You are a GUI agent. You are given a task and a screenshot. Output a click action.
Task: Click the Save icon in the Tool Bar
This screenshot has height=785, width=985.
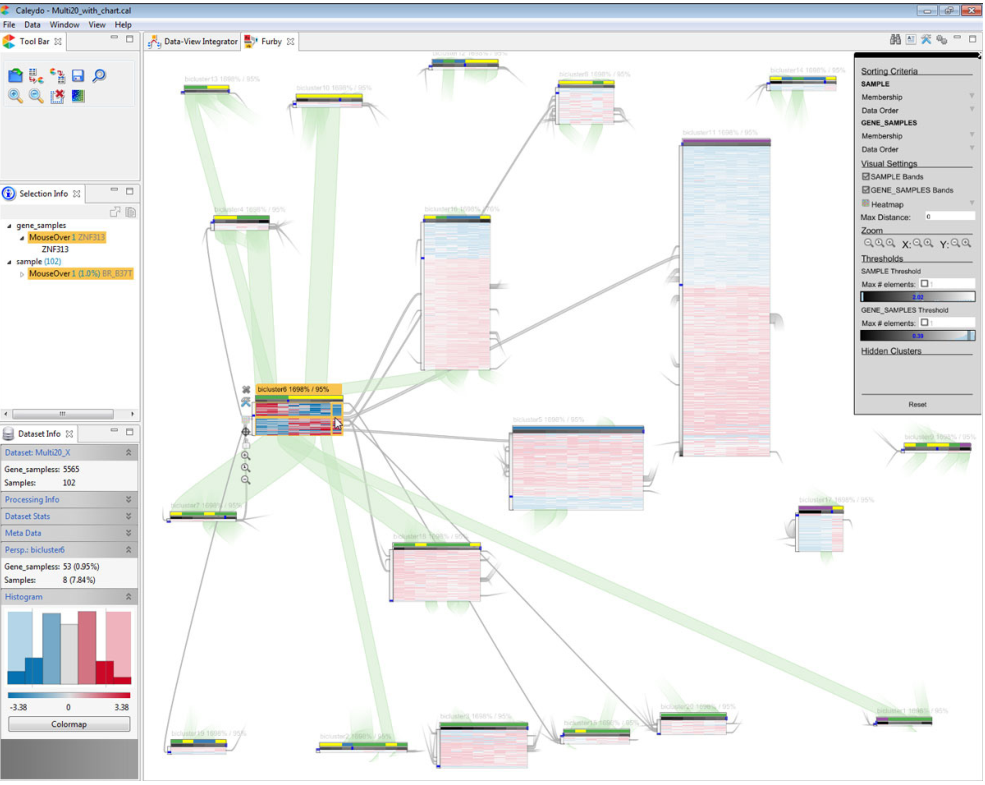(77, 75)
